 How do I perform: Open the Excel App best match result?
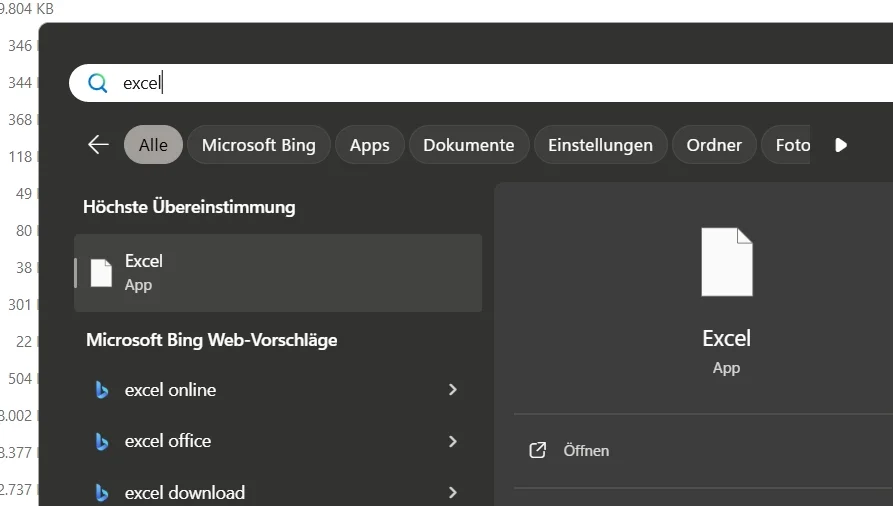tap(278, 272)
